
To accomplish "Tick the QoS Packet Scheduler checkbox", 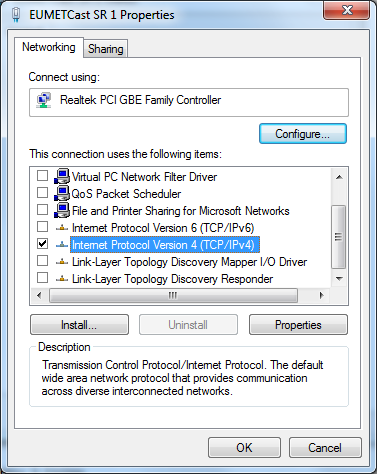I will (42, 192).
